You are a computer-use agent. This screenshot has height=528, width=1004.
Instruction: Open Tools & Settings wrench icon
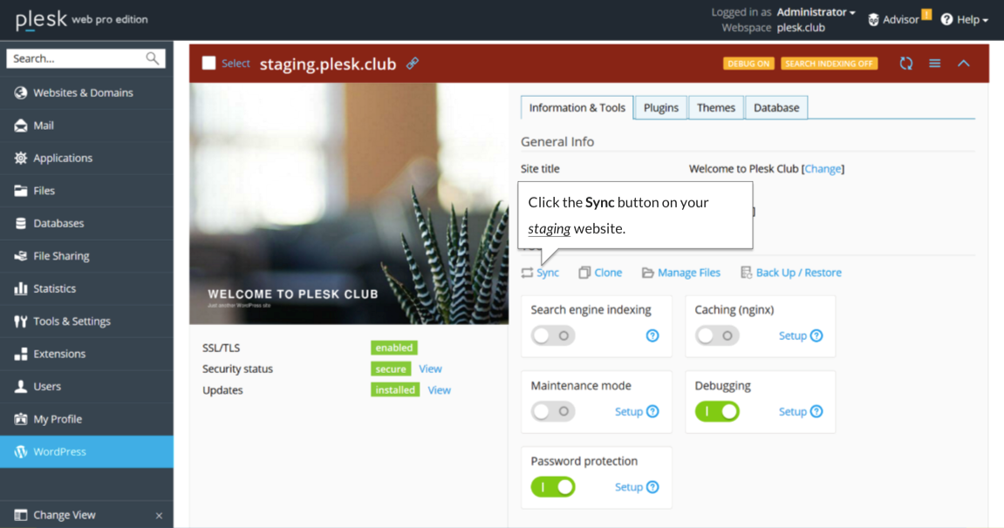pos(20,321)
